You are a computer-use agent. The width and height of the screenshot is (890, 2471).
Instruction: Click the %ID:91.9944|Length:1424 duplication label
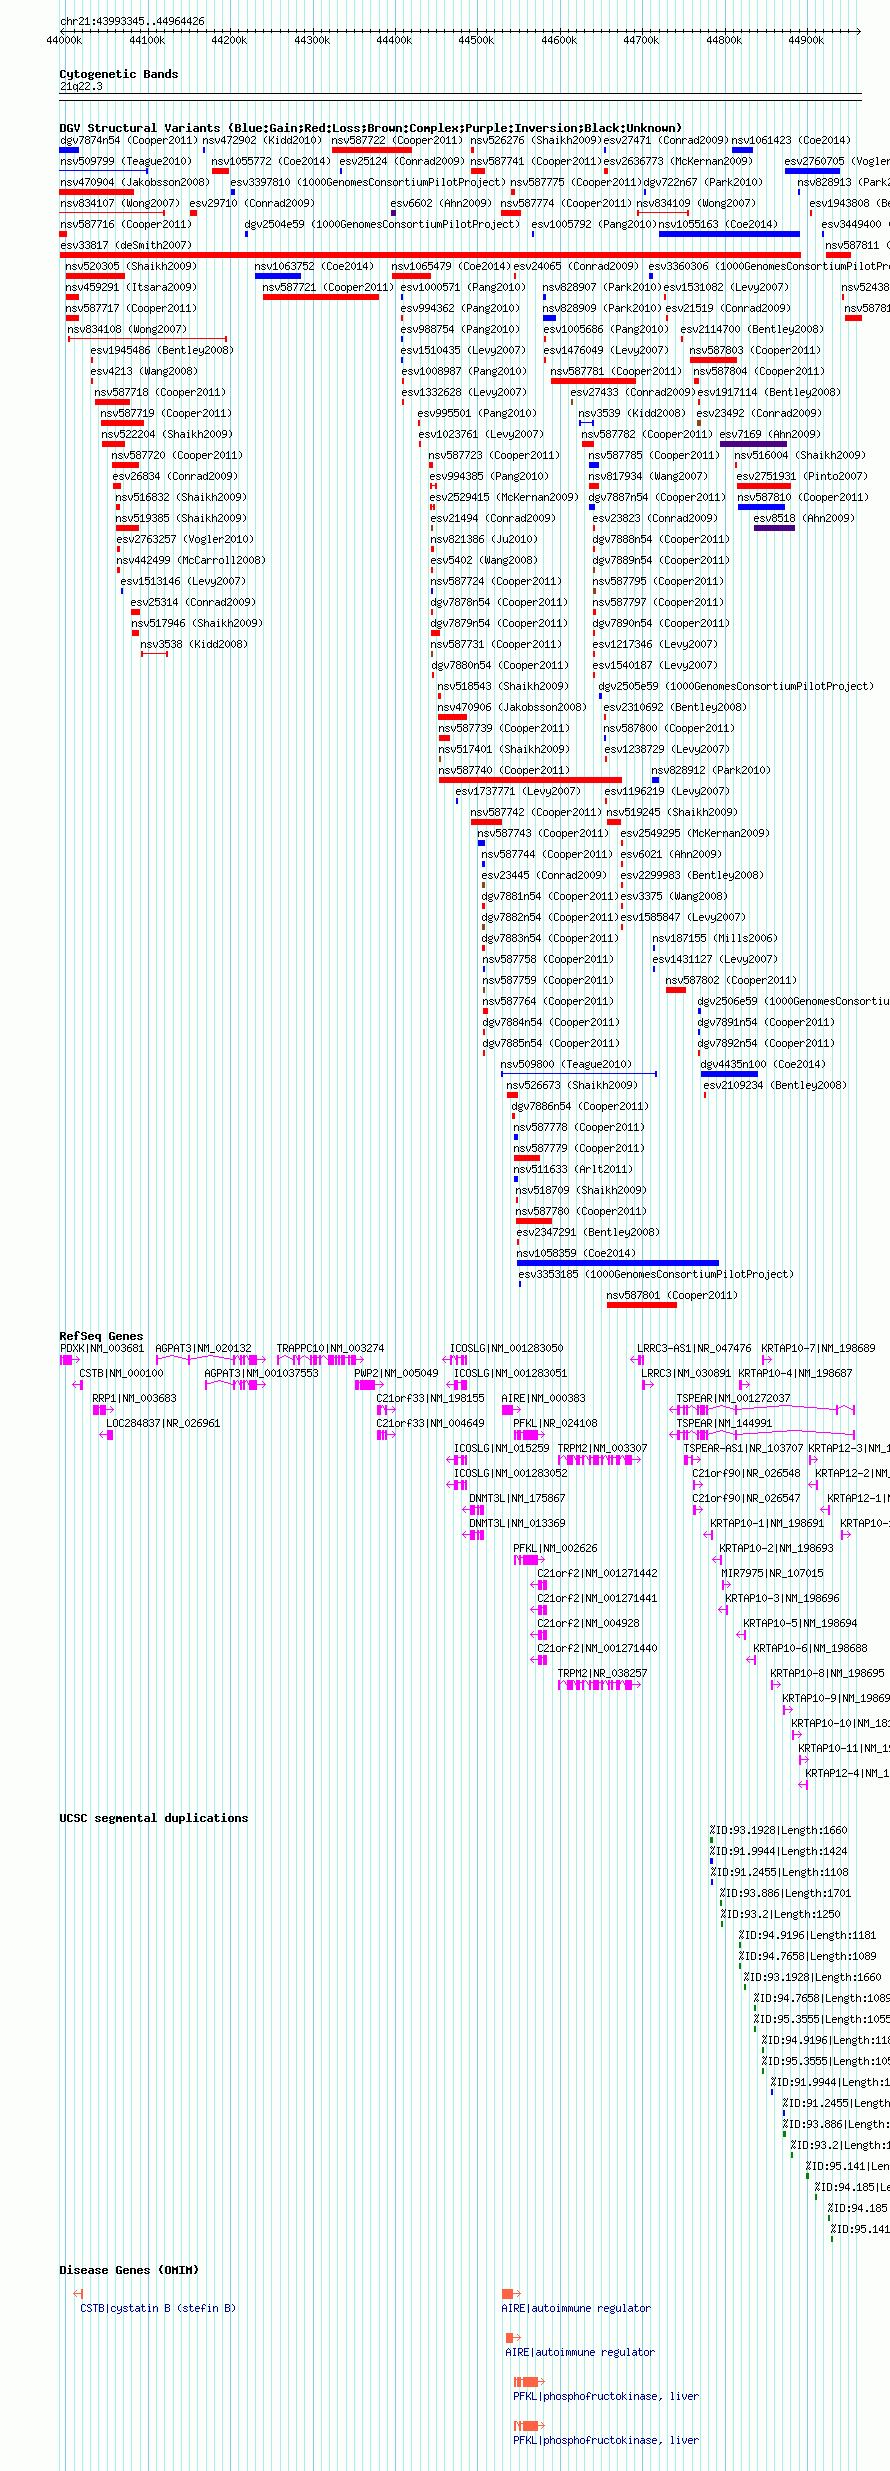tap(779, 1851)
